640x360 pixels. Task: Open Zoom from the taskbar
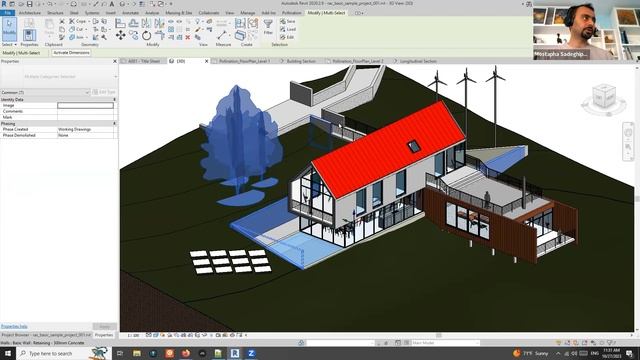[251, 353]
